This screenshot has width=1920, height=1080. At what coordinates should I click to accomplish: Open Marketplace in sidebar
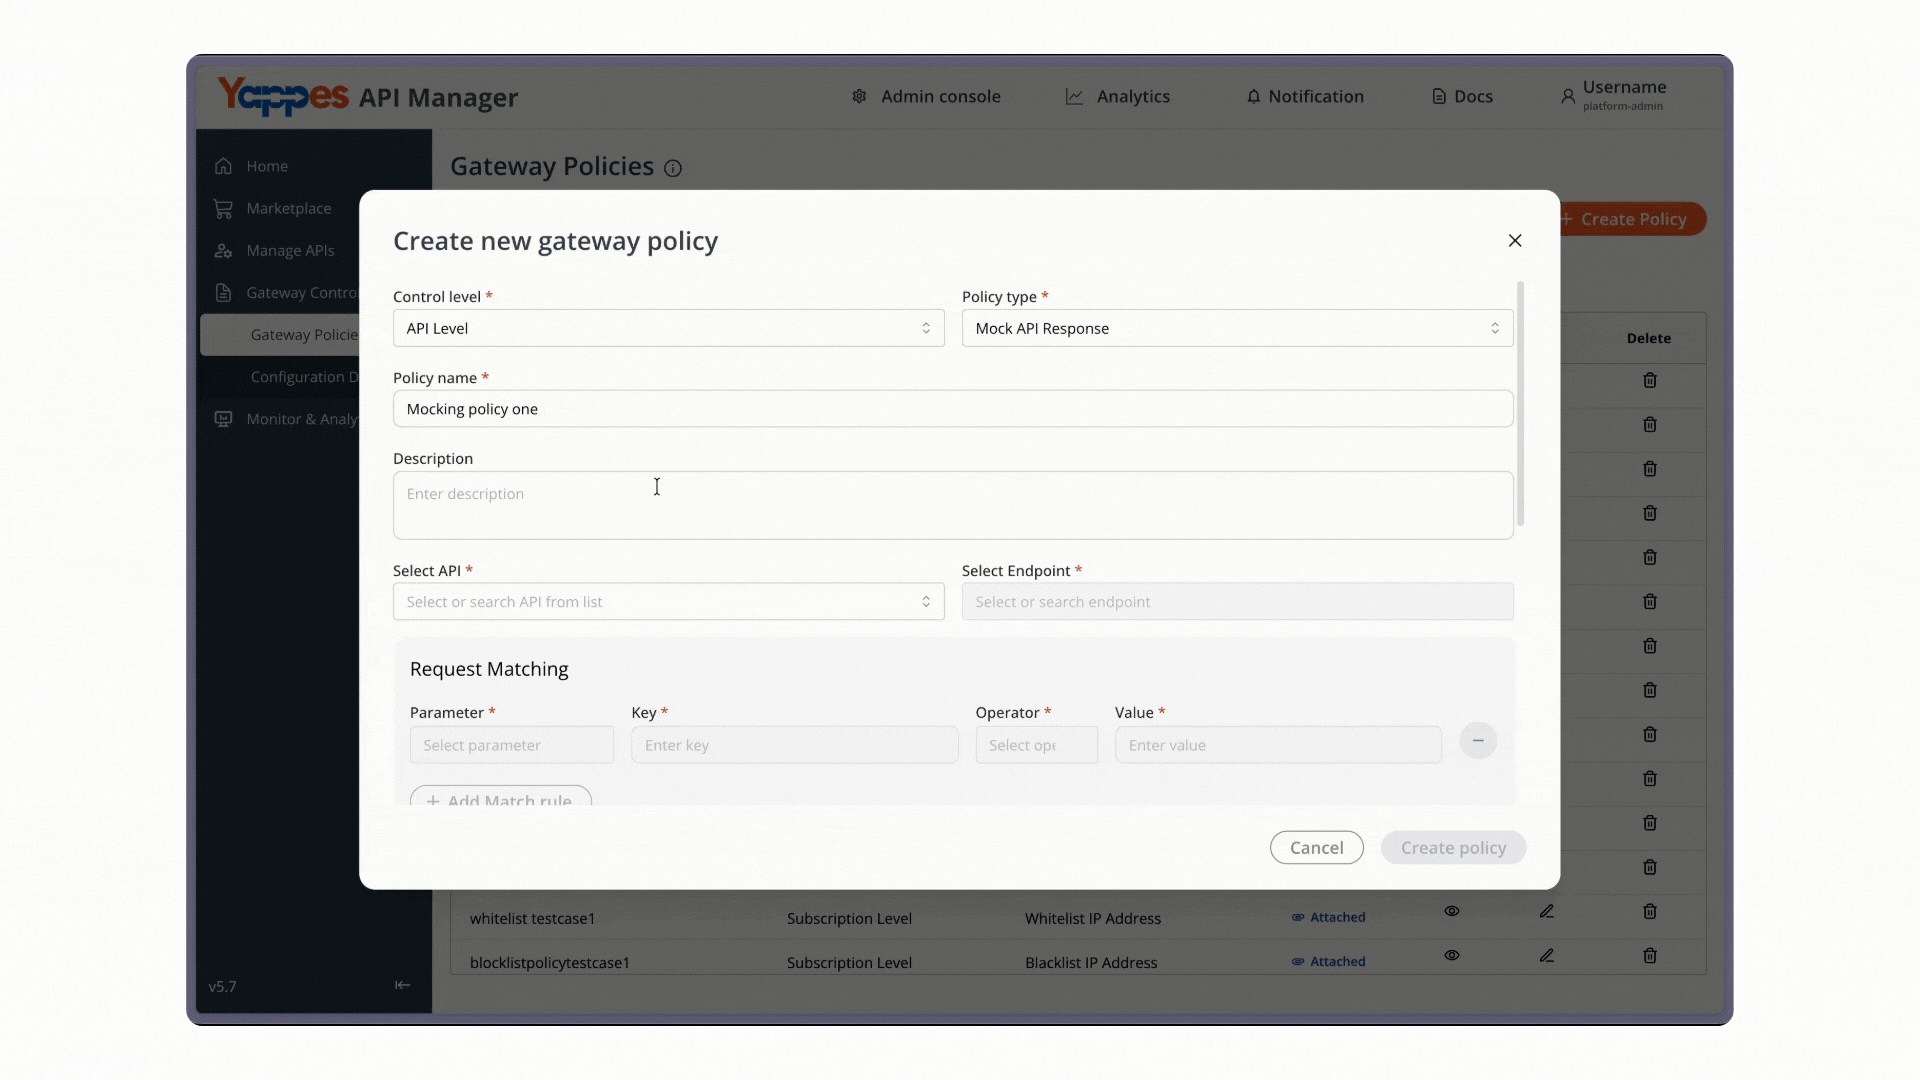(272, 208)
